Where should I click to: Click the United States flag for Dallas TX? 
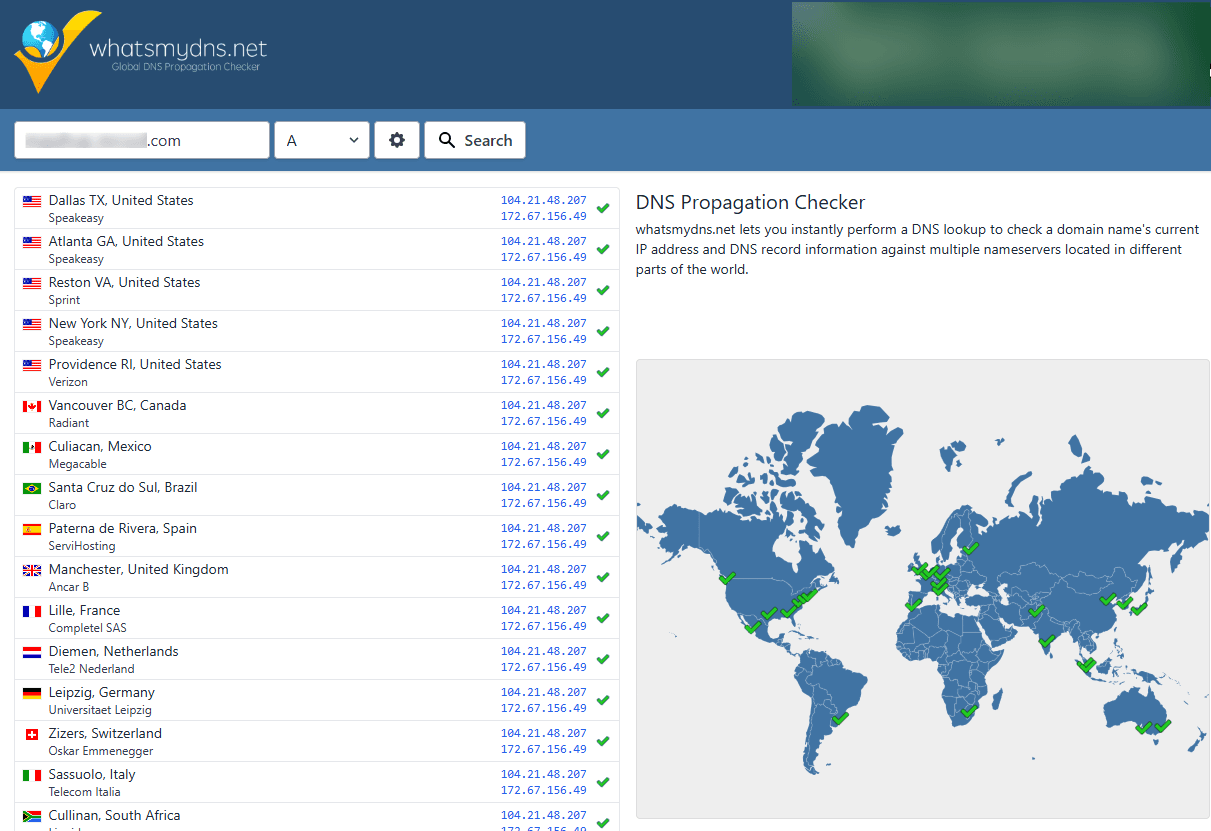pos(32,201)
